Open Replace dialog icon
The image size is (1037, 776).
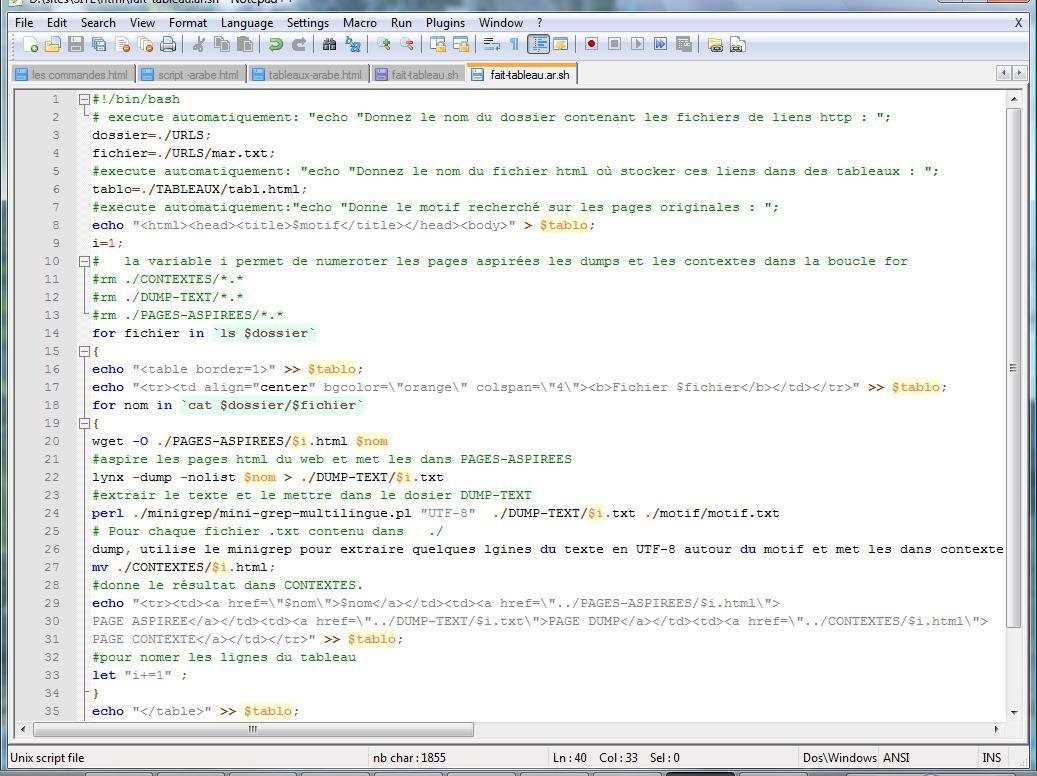tap(353, 45)
